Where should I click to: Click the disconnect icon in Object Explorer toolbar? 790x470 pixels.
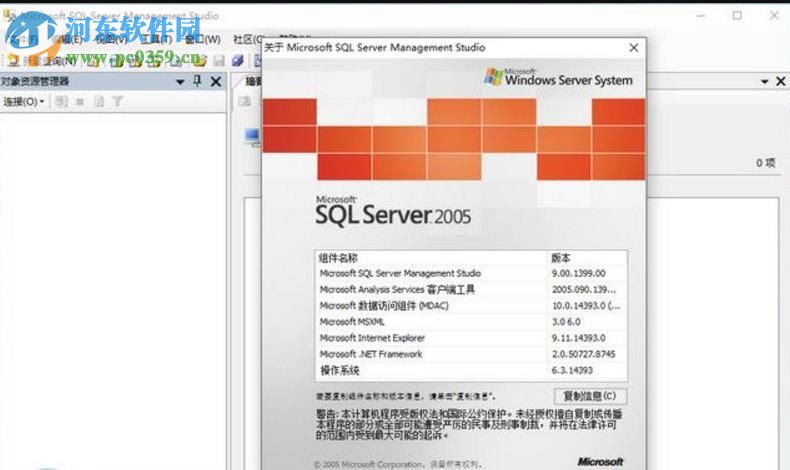[x=61, y=102]
